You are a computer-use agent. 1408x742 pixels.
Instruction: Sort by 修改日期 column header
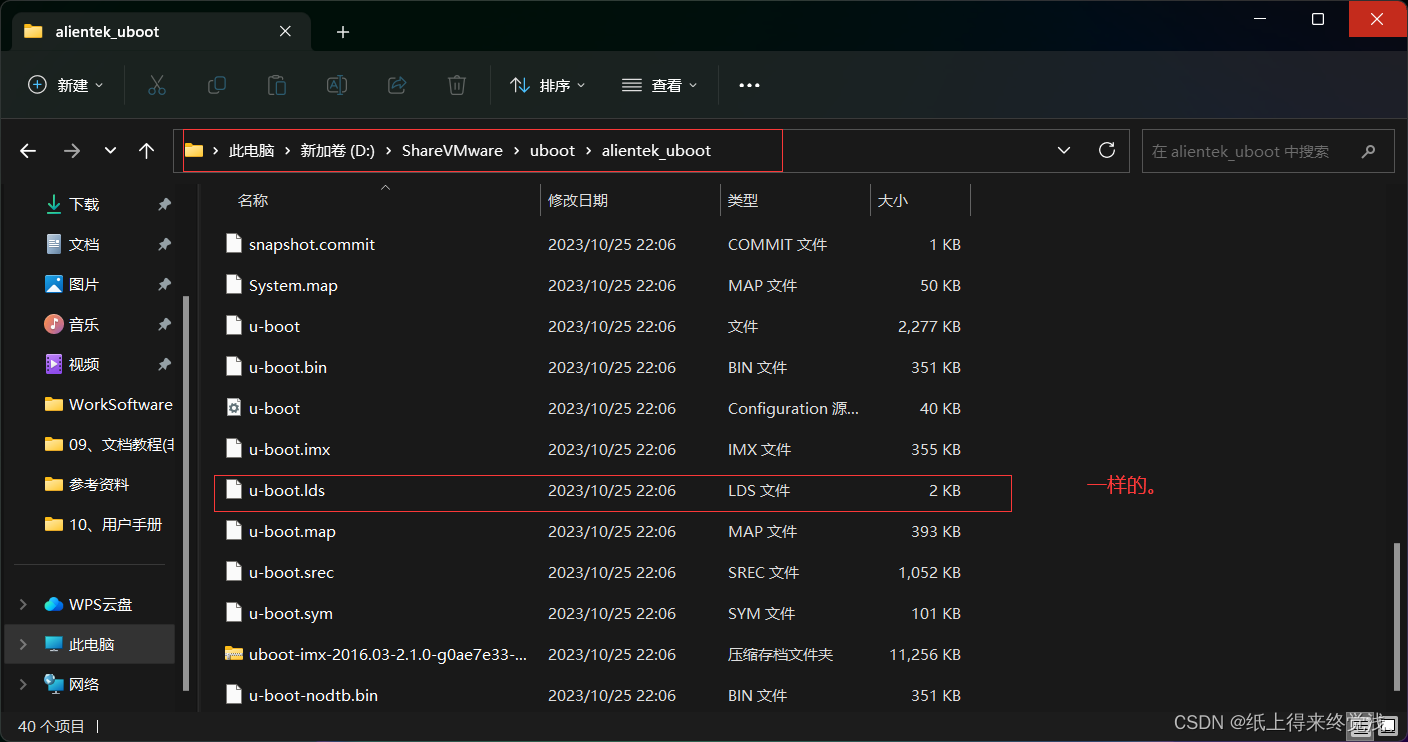click(x=578, y=201)
